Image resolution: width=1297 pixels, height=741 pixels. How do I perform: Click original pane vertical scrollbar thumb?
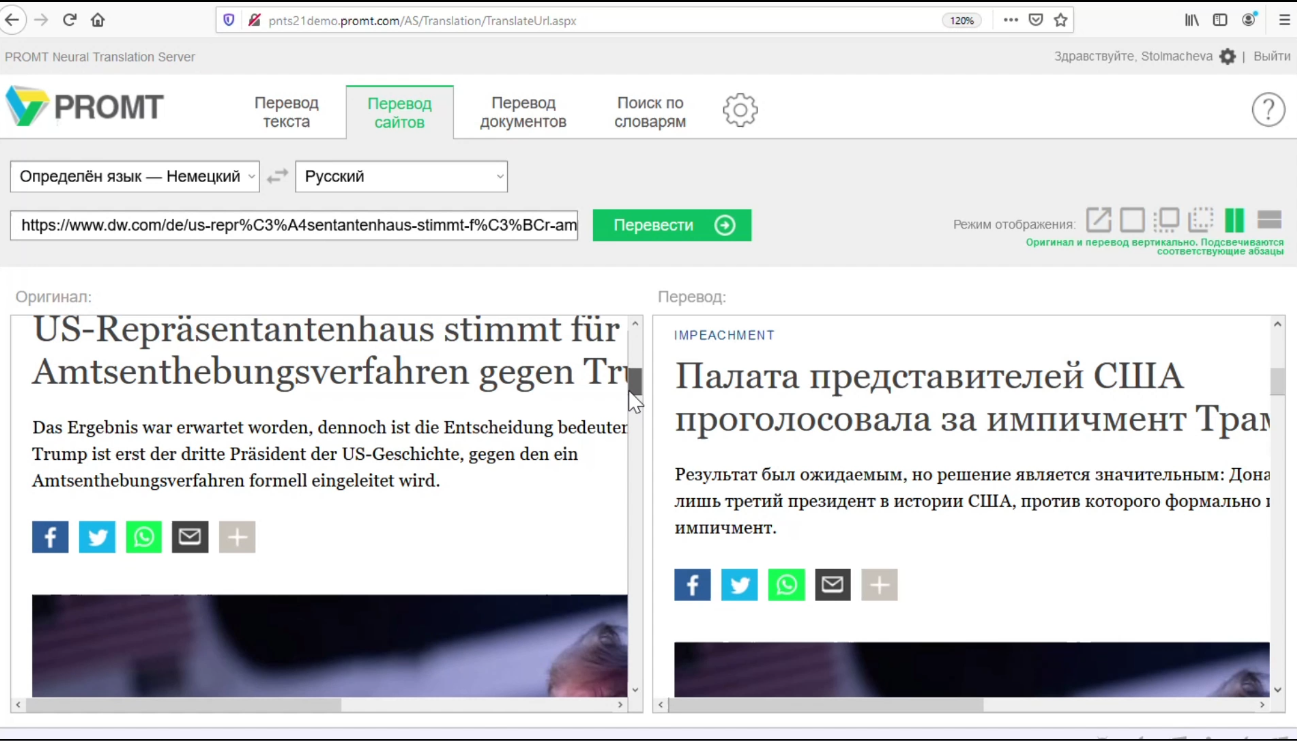[635, 381]
